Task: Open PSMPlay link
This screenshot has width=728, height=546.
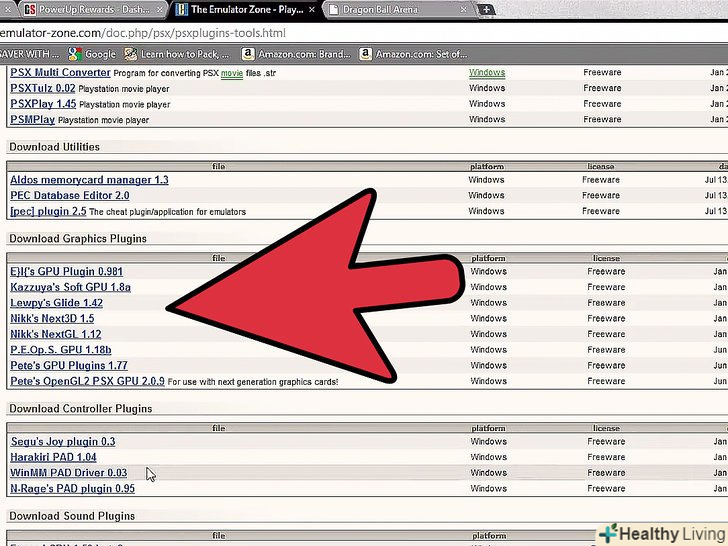Action: 32,120
